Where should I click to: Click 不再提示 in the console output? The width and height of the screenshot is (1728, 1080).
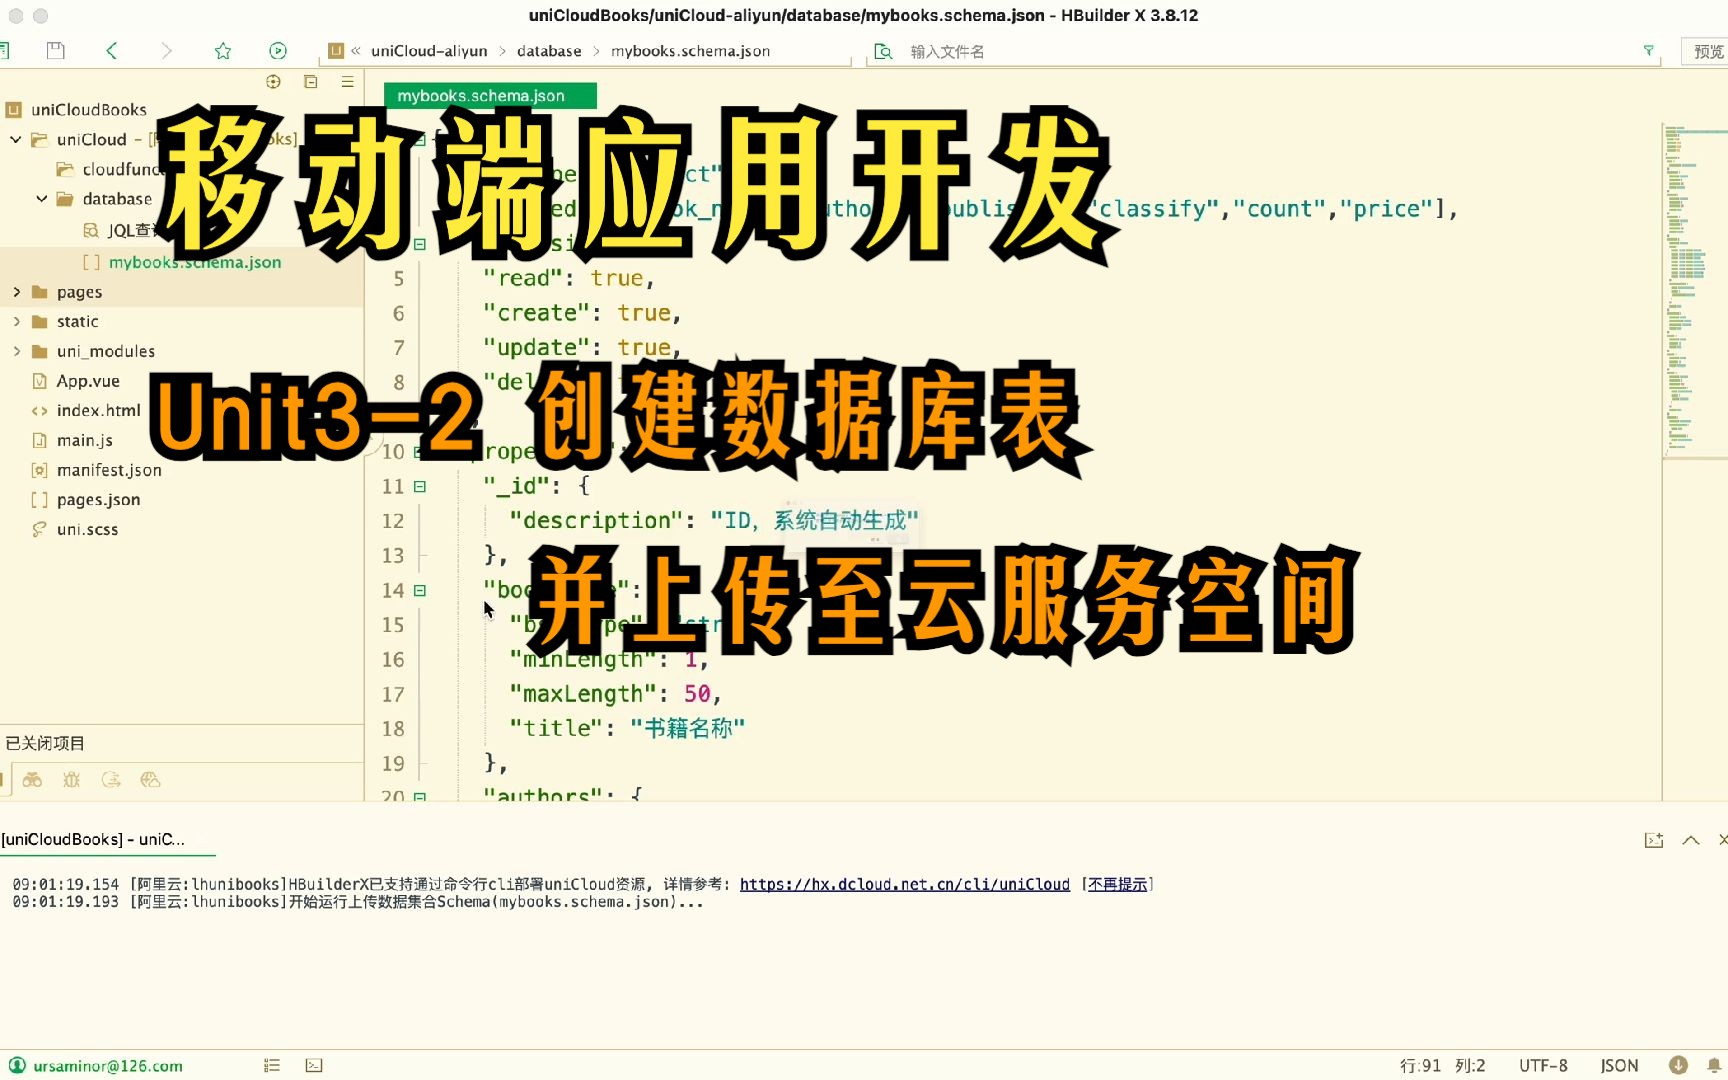pos(1117,884)
